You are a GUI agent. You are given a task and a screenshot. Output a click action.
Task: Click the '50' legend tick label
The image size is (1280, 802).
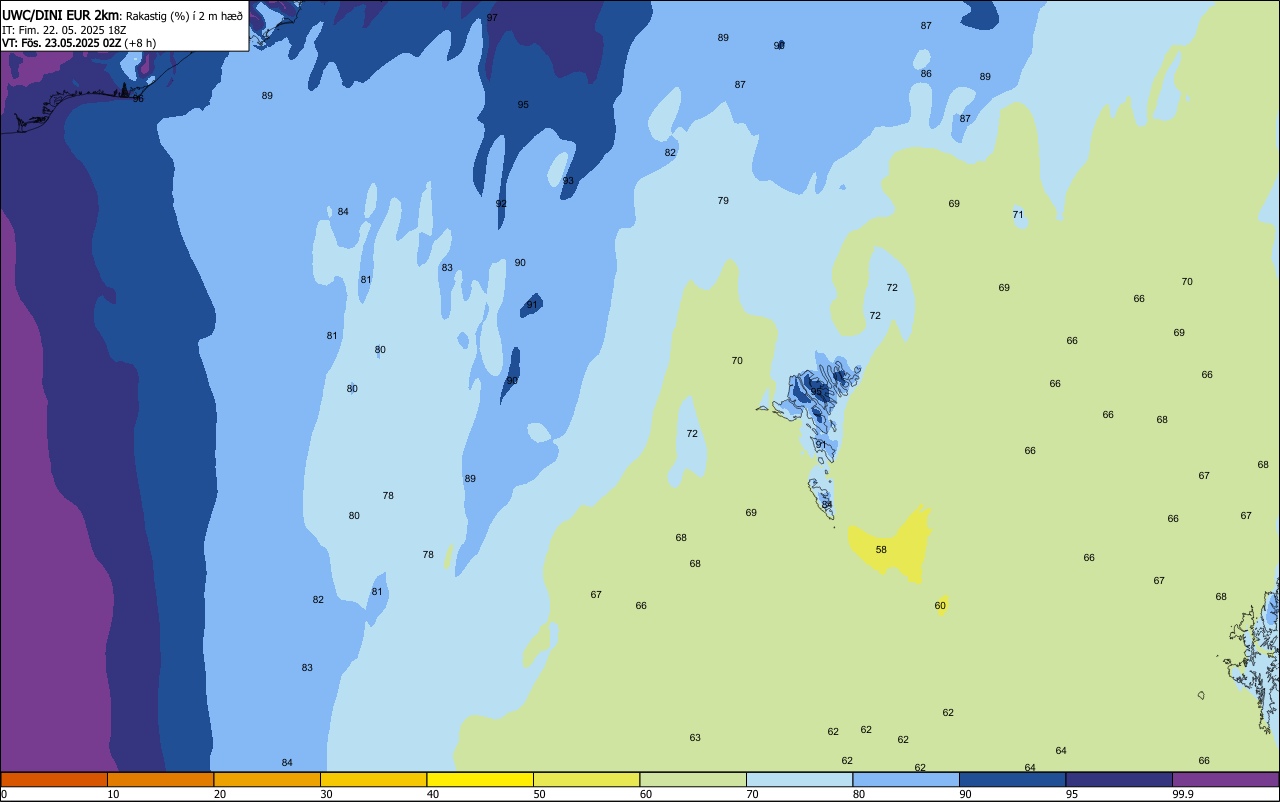click(x=539, y=794)
